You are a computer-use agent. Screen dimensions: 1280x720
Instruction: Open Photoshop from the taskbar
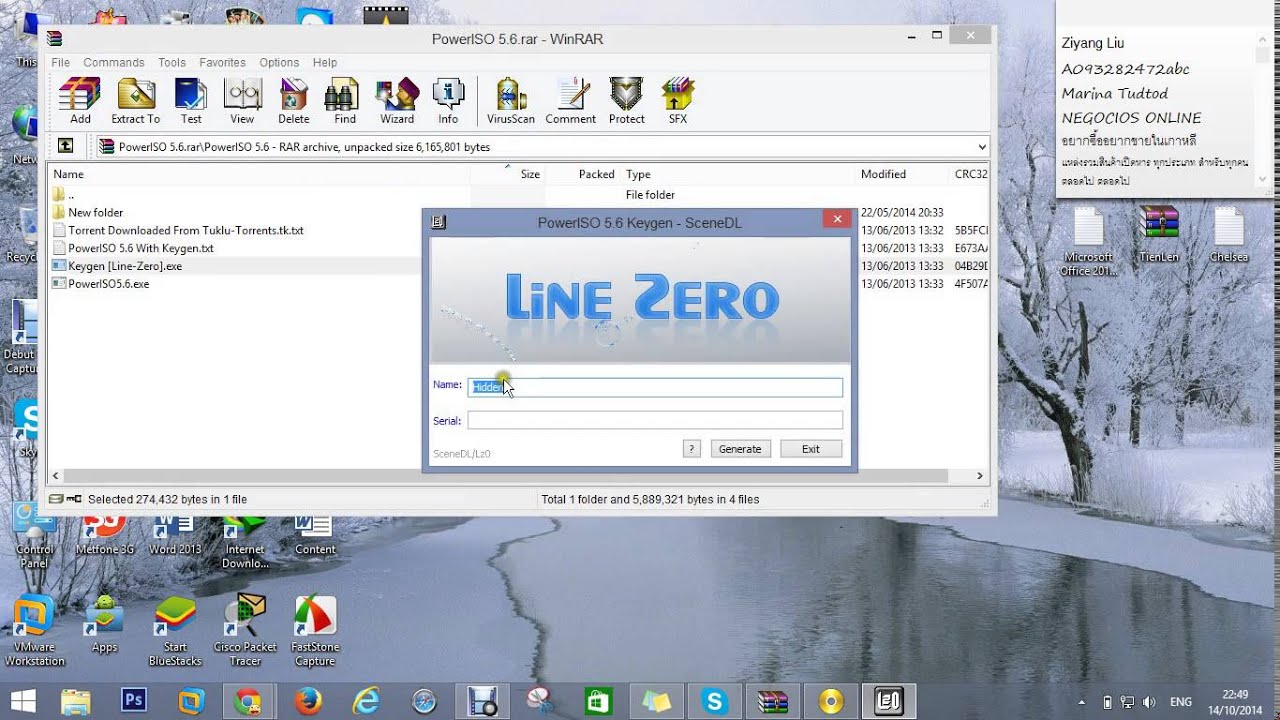click(134, 701)
